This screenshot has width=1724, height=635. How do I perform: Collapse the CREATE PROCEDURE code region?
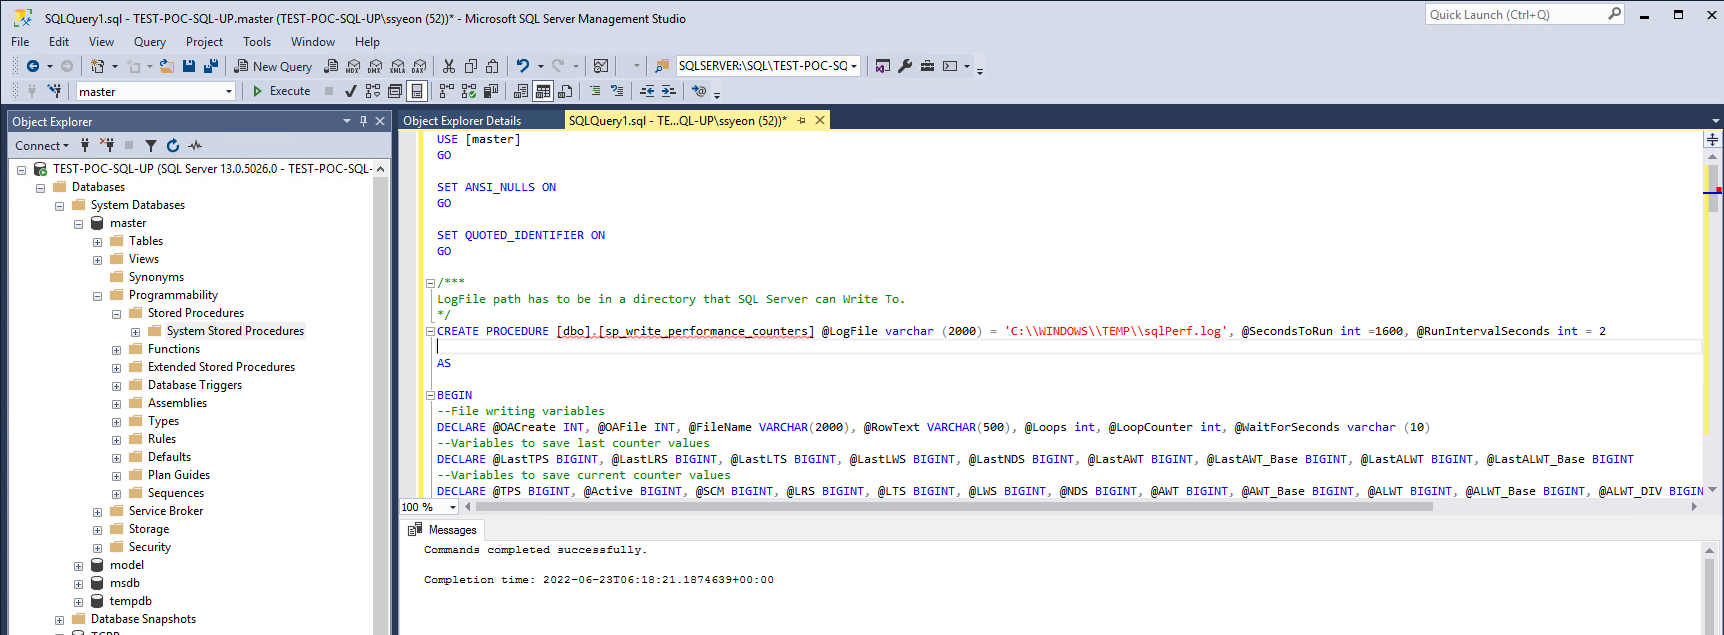pyautogui.click(x=430, y=331)
